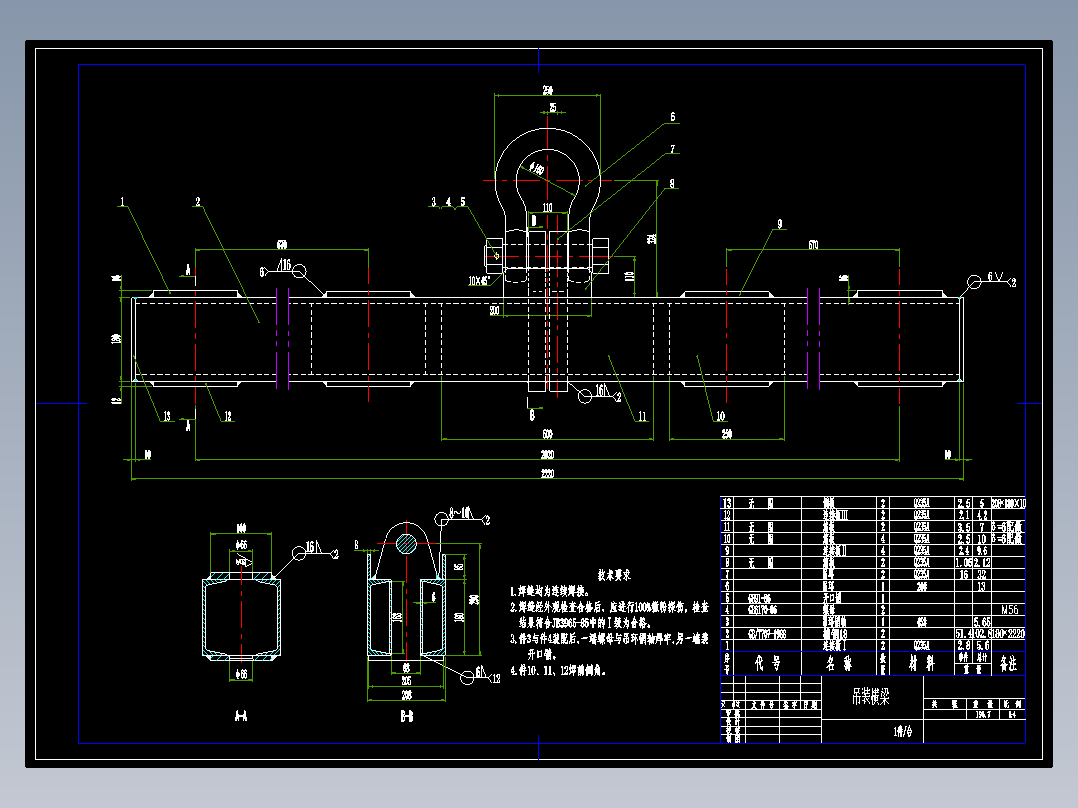Select the grouped callout 3 4 5

pyautogui.click(x=448, y=201)
